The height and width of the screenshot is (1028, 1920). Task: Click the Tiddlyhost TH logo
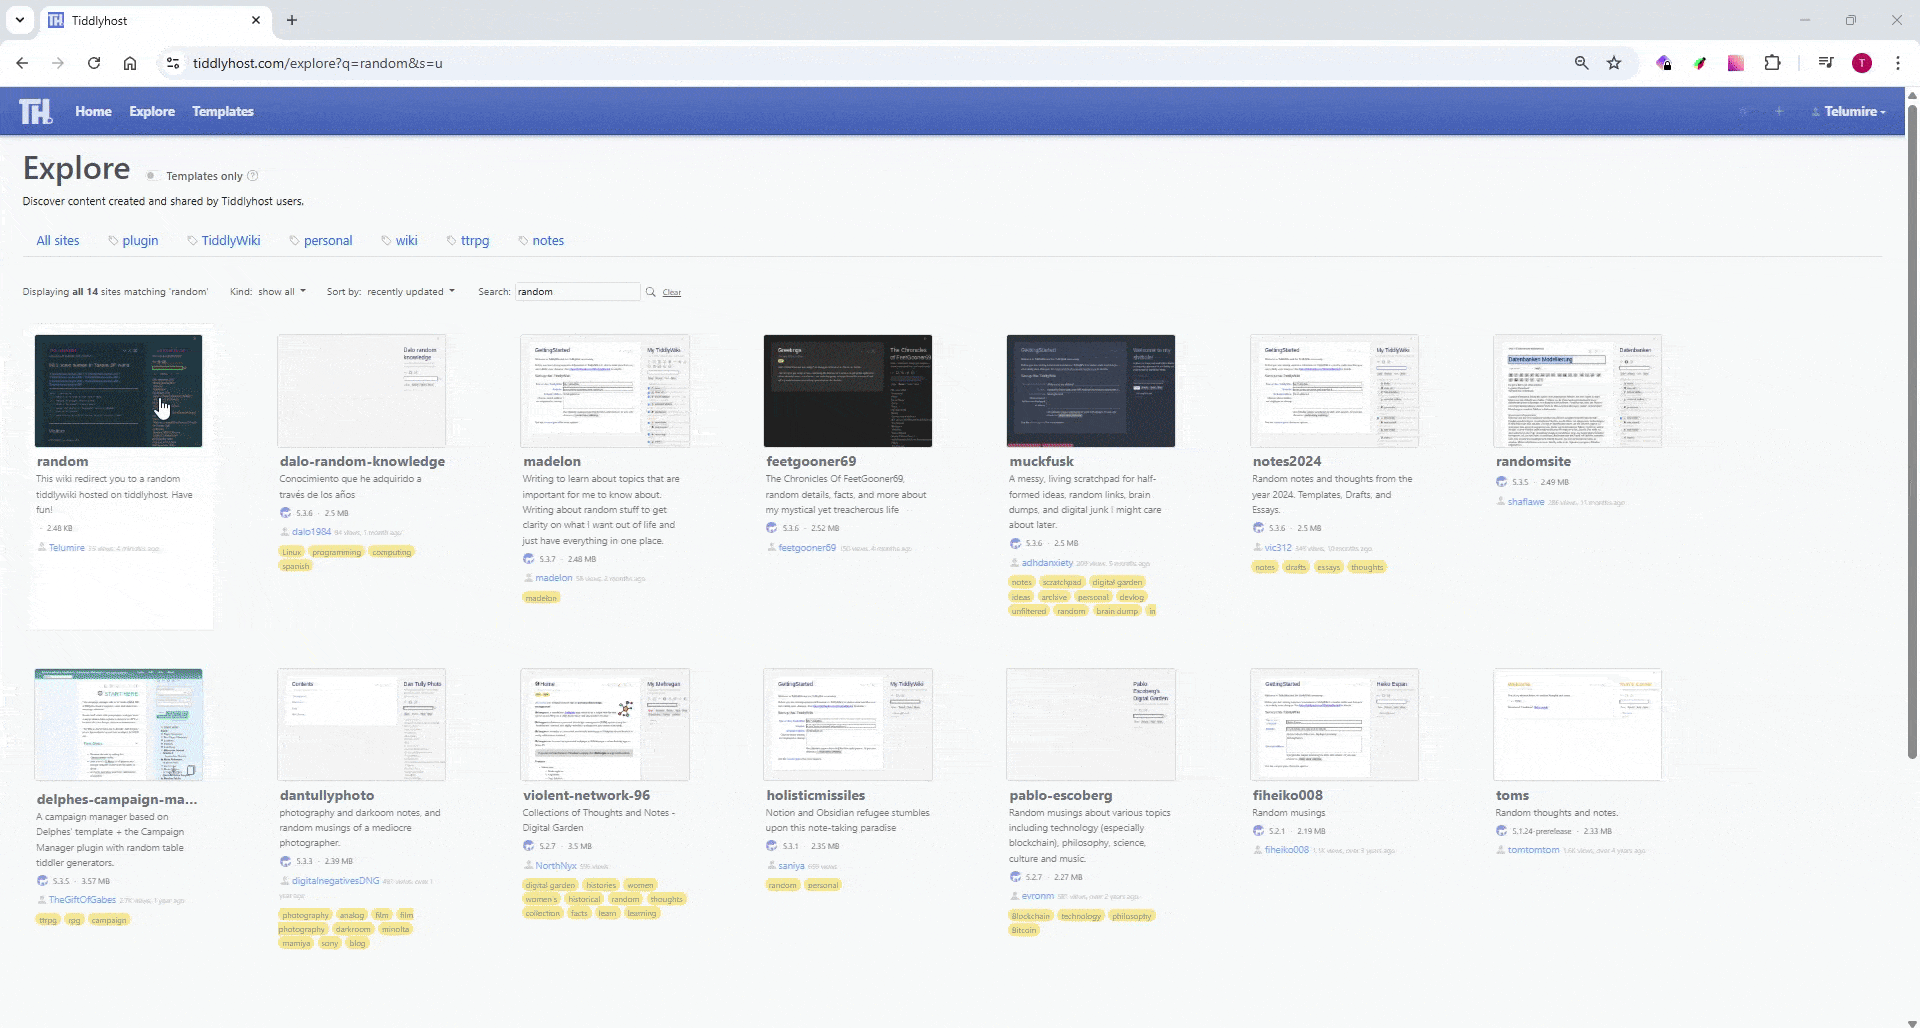35,111
